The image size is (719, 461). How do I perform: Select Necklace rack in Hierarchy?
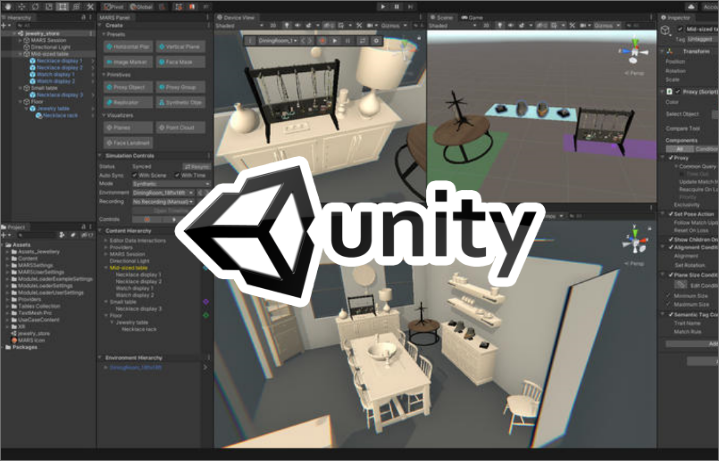click(x=60, y=116)
